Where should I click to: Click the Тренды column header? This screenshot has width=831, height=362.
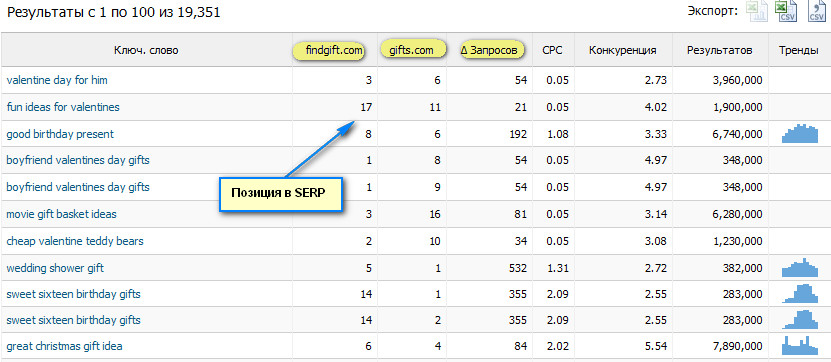click(798, 50)
